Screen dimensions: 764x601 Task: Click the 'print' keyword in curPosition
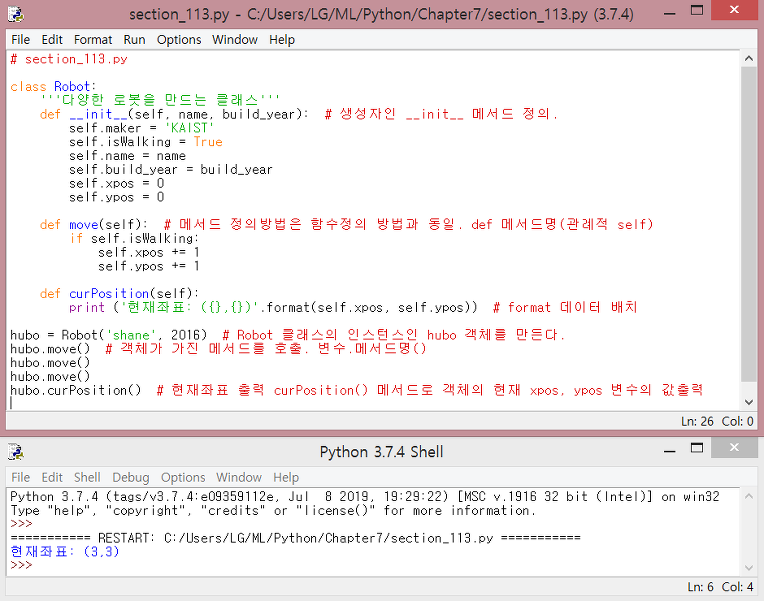click(x=87, y=308)
